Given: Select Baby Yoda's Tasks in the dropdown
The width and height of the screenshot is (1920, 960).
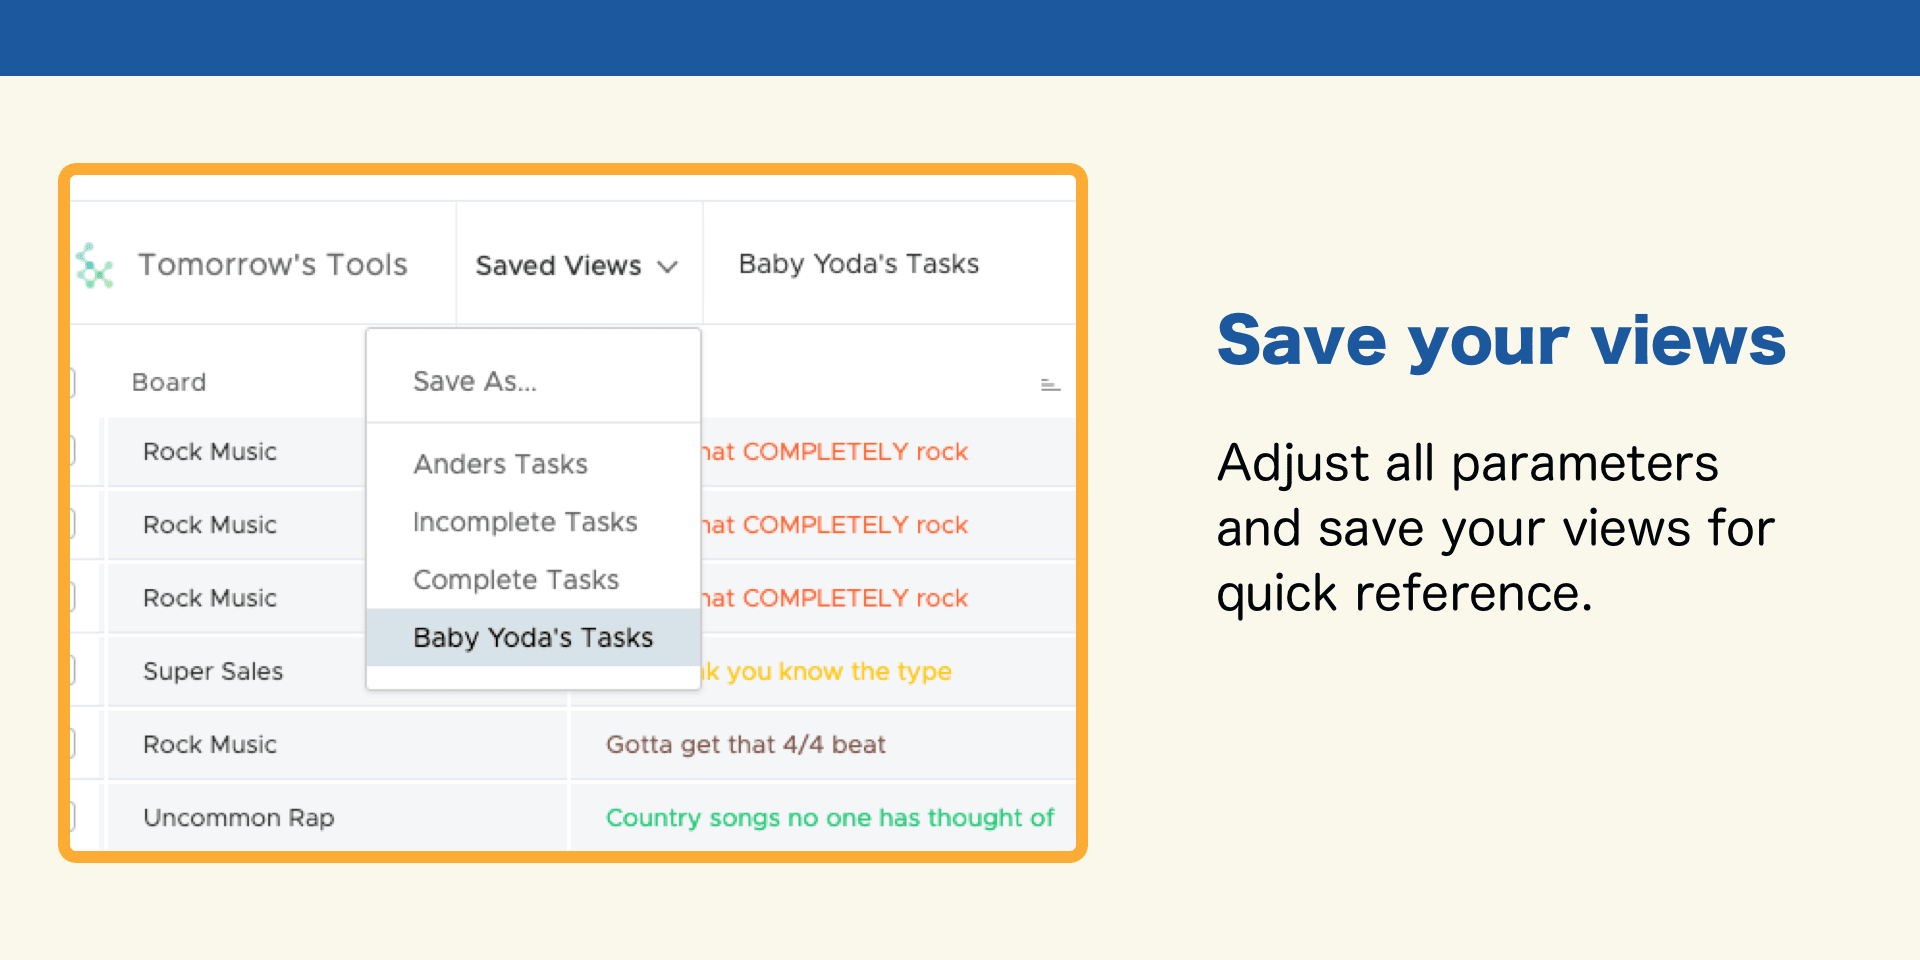Looking at the screenshot, I should [x=534, y=637].
